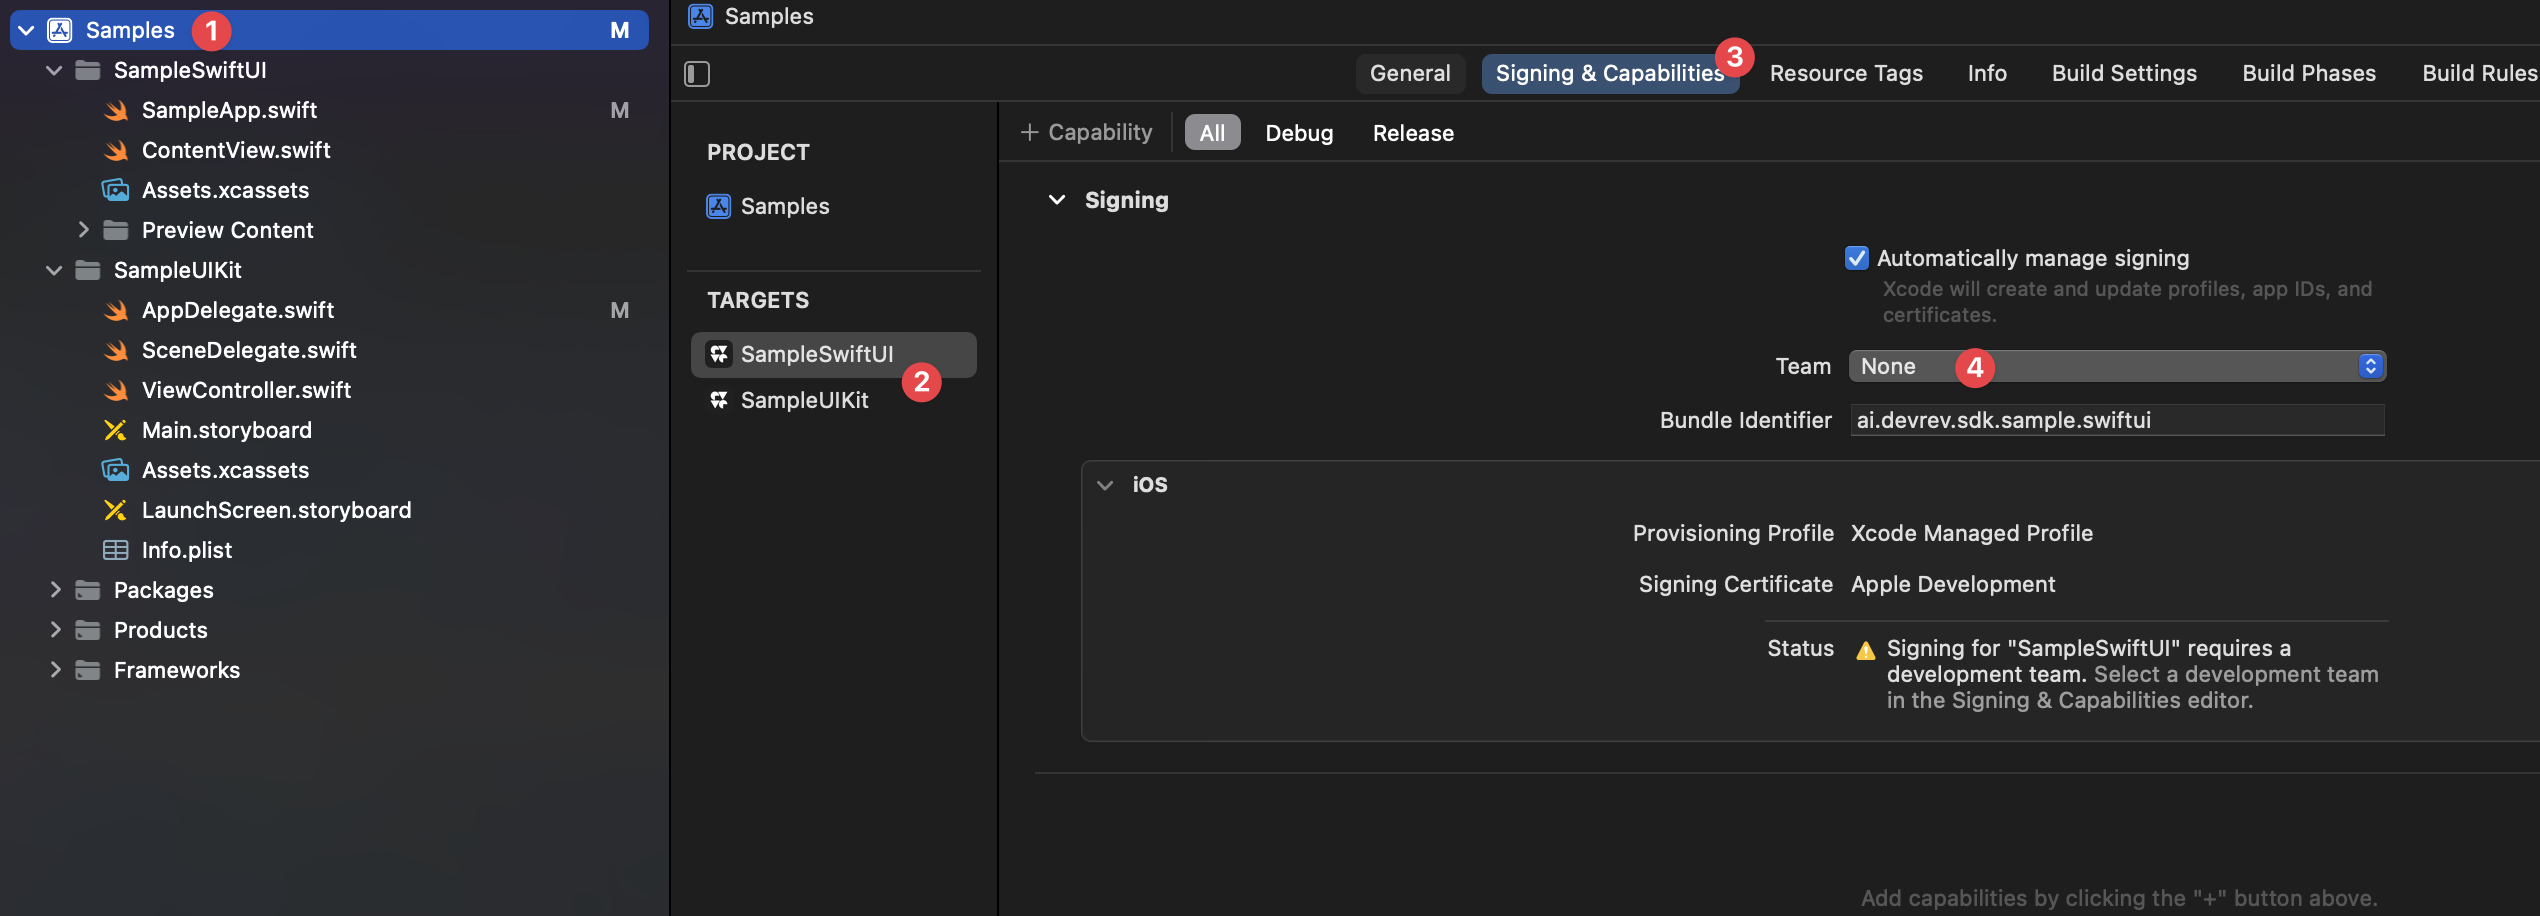Uncheck Automatically manage signing
Viewport: 2540px width, 916px height.
(x=1857, y=259)
